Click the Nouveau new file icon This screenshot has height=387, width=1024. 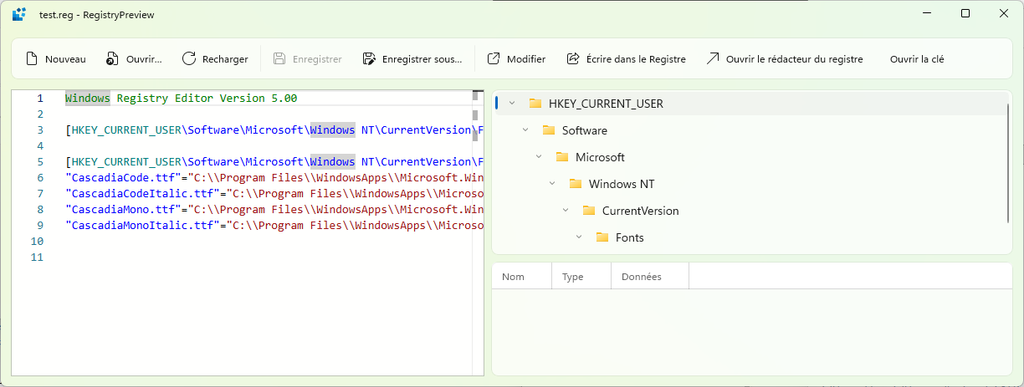click(x=31, y=59)
